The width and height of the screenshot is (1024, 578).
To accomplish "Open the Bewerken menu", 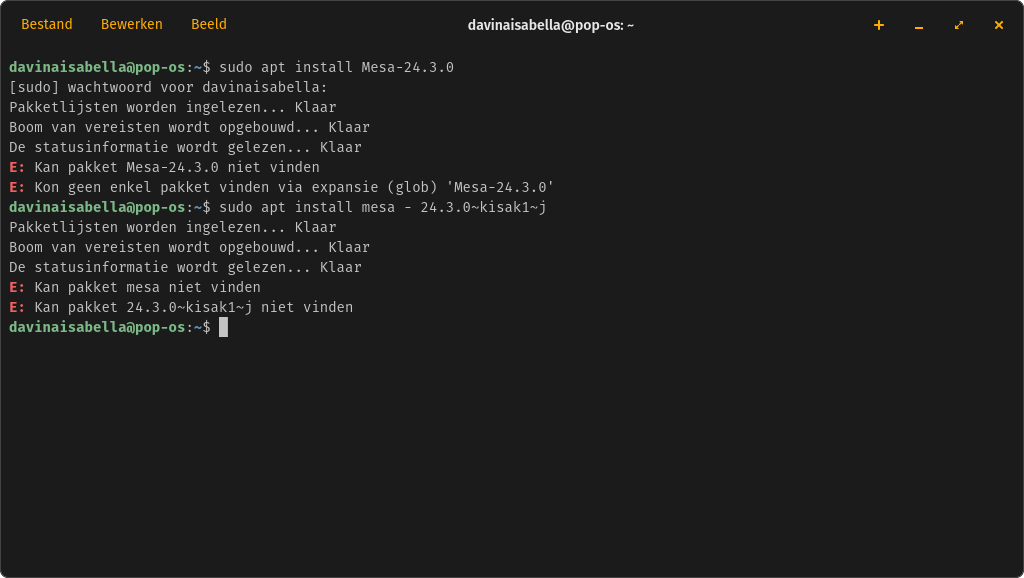I will [x=131, y=24].
